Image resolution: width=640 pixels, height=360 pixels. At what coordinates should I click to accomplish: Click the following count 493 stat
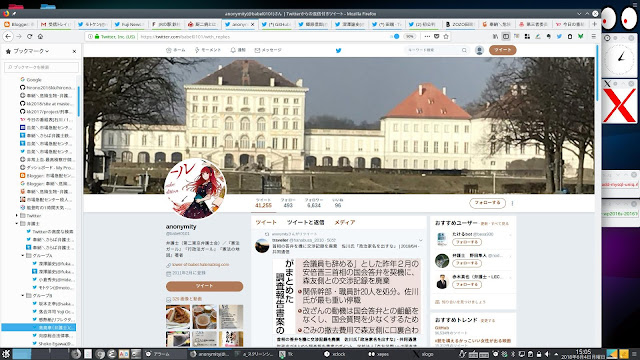click(x=288, y=203)
